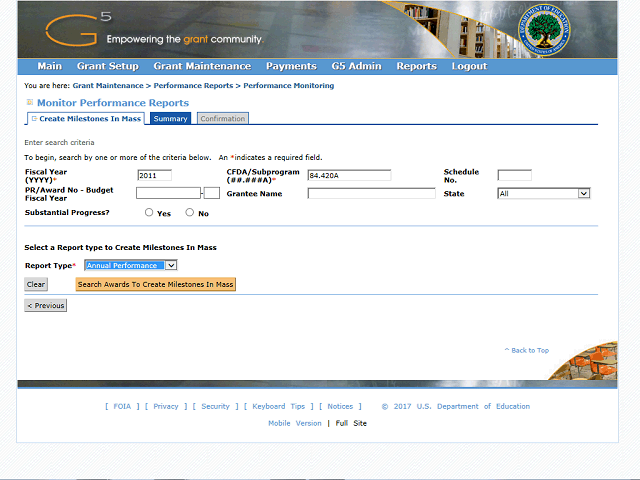640x480 pixels.
Task: Switch to Create Milestones In Mass tab
Action: [86, 119]
